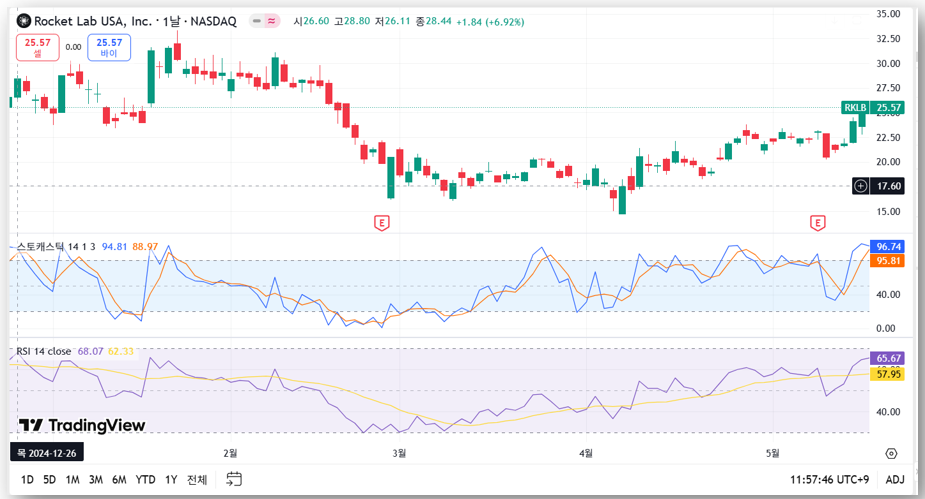Click the +1.84 (+6.92%) change text
The width and height of the screenshot is (925, 499).
click(x=490, y=22)
